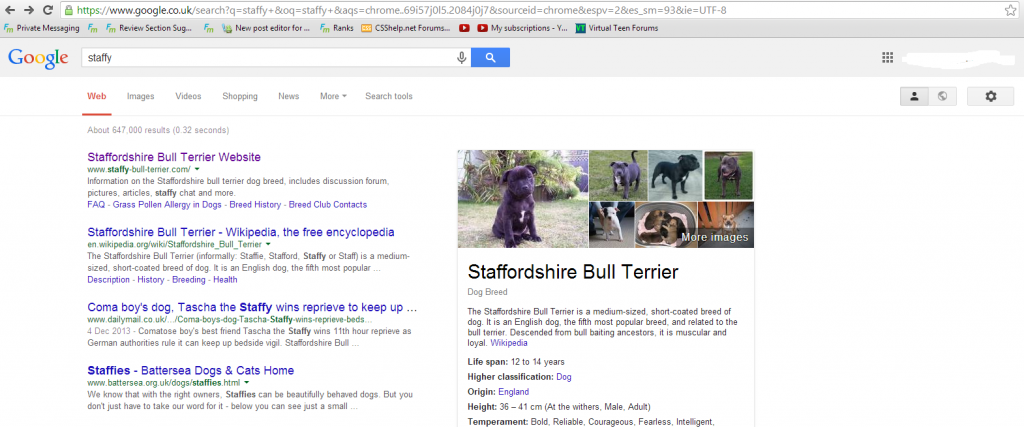Hide personal results with the globe toggle
Screen dimensions: 1024x427
pyautogui.click(x=942, y=96)
